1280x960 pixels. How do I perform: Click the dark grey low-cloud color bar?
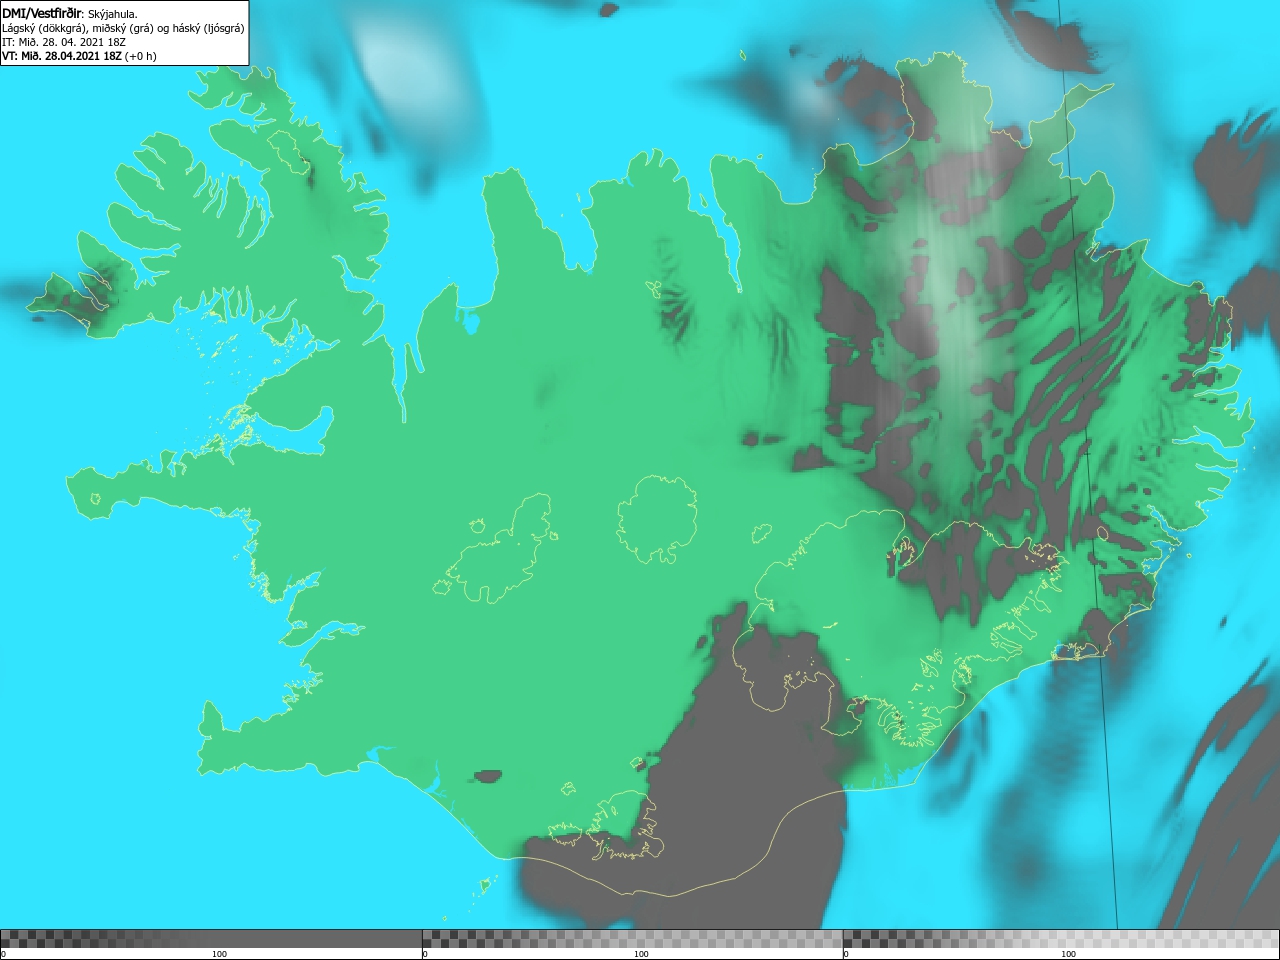[x=211, y=939]
